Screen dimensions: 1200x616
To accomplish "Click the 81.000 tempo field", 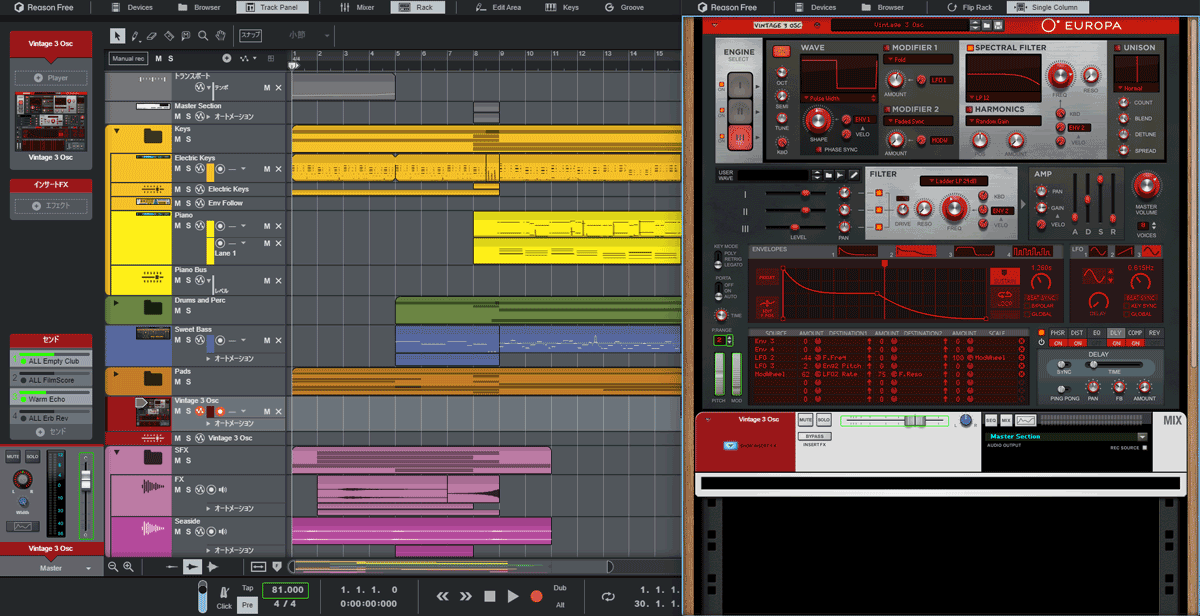I will tap(287, 590).
